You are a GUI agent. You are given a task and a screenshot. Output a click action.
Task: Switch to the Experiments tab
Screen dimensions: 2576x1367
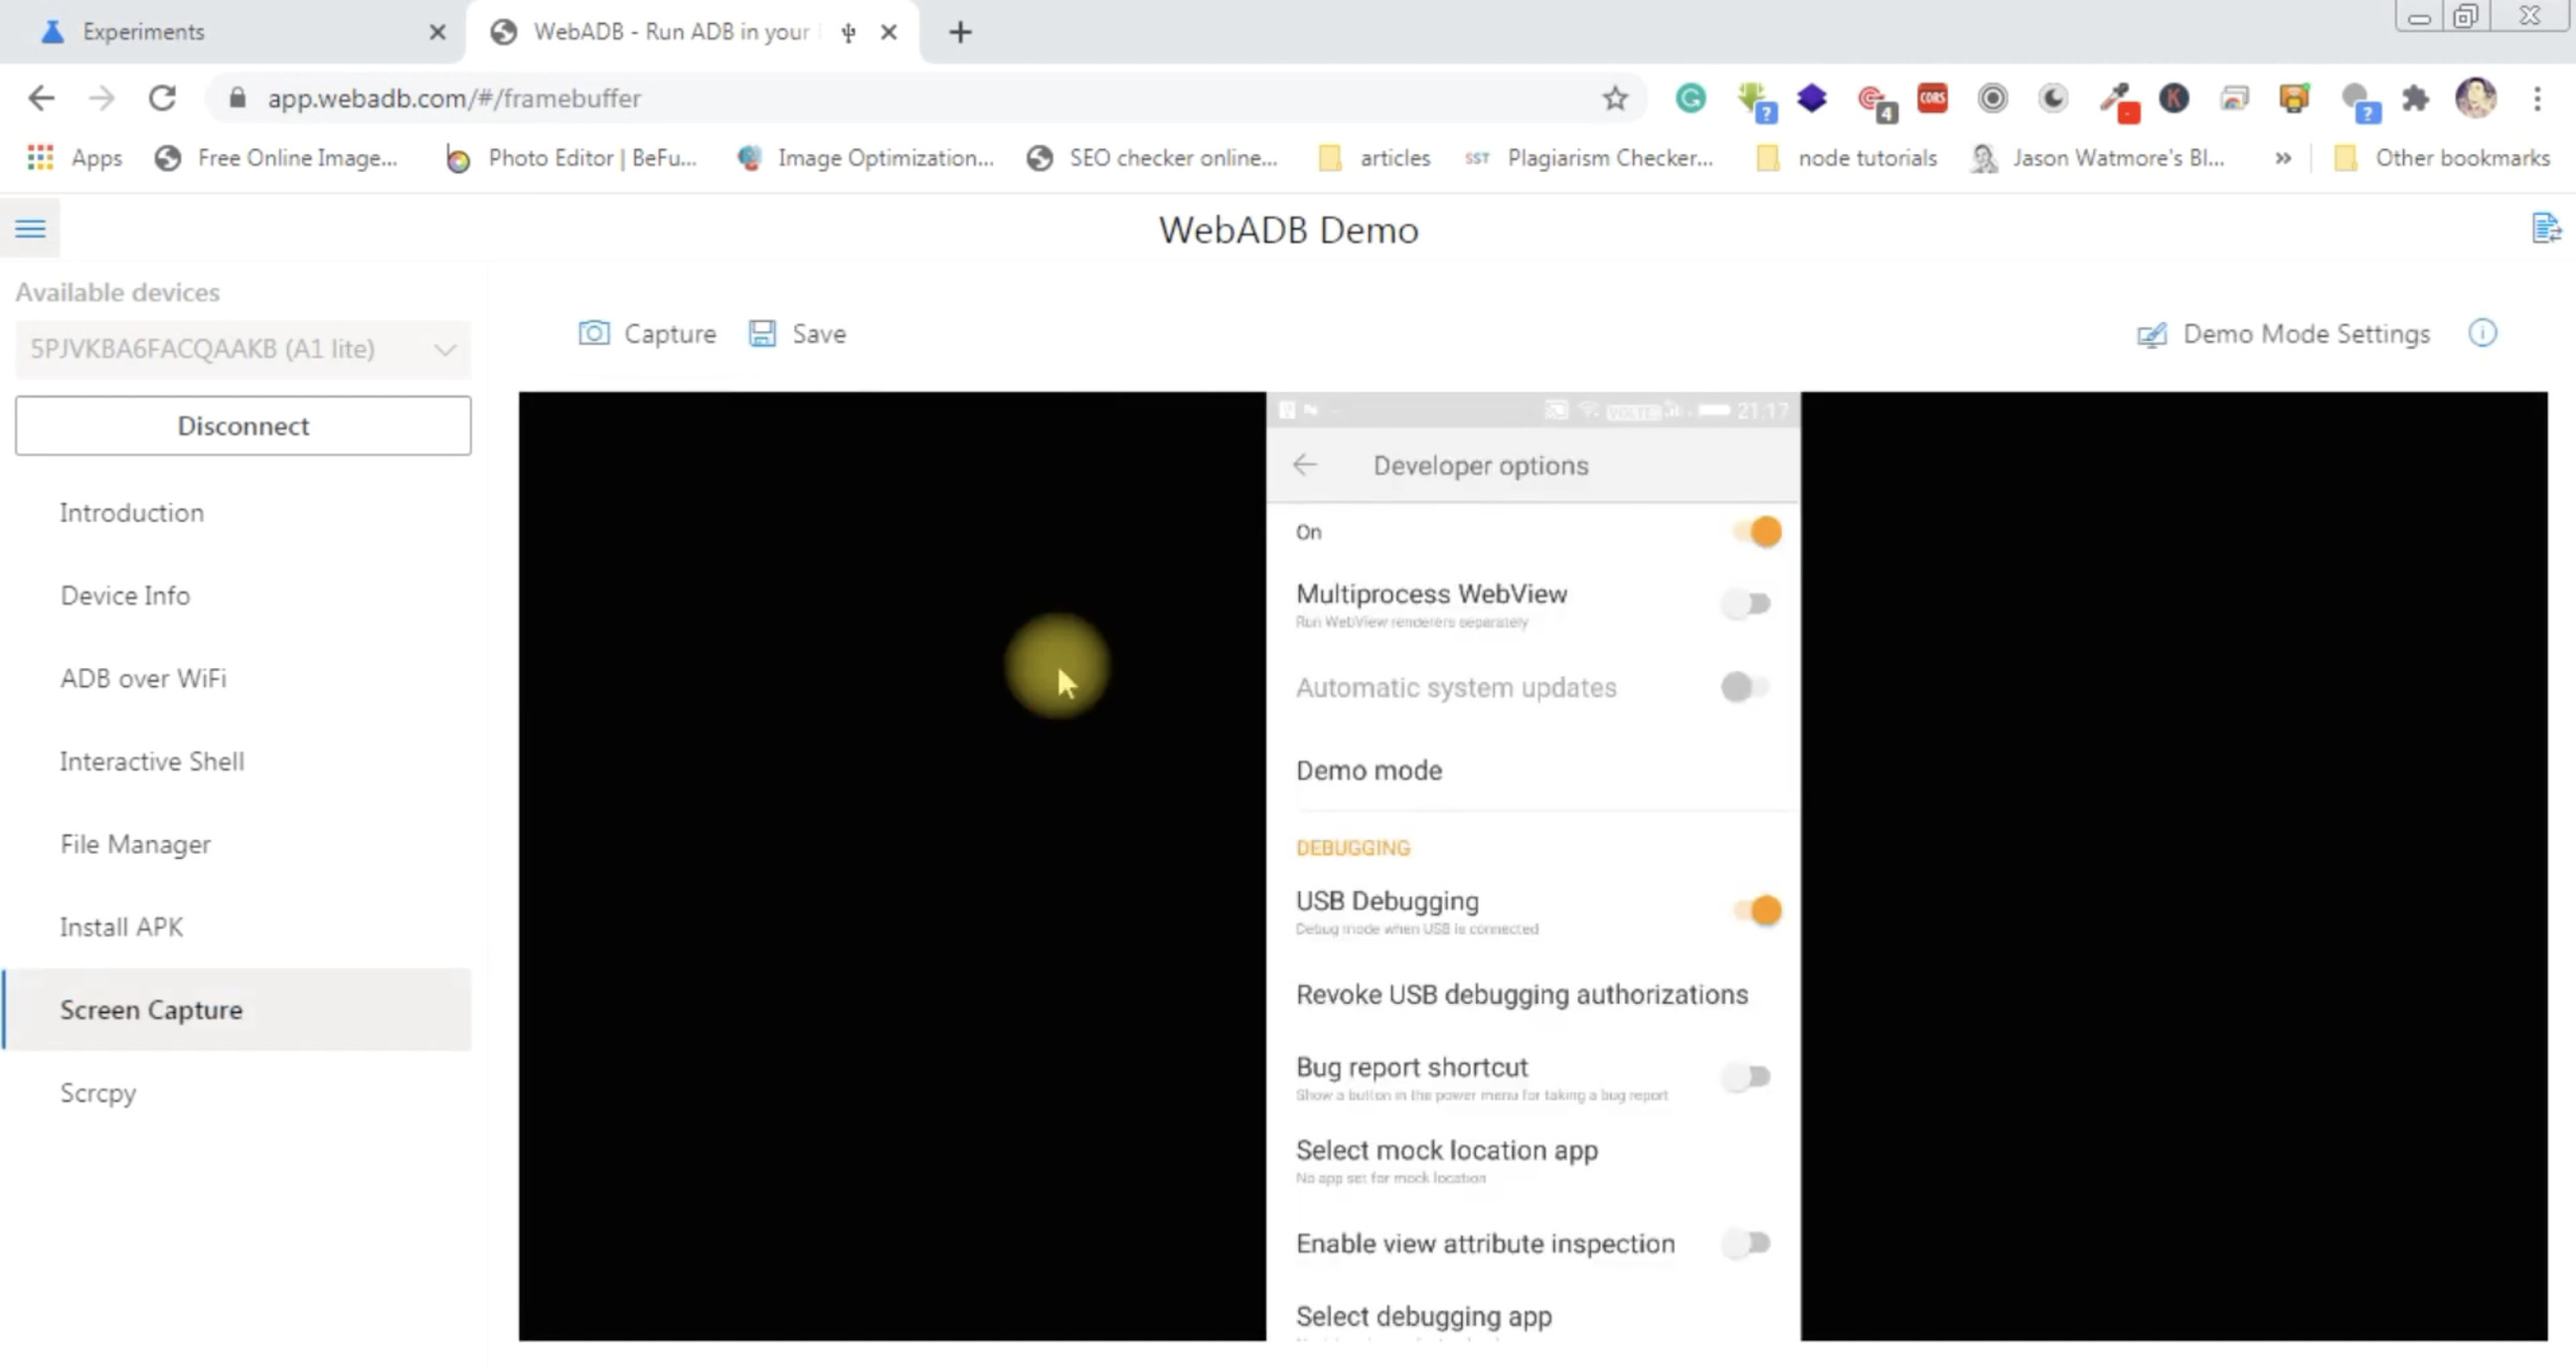[x=232, y=32]
